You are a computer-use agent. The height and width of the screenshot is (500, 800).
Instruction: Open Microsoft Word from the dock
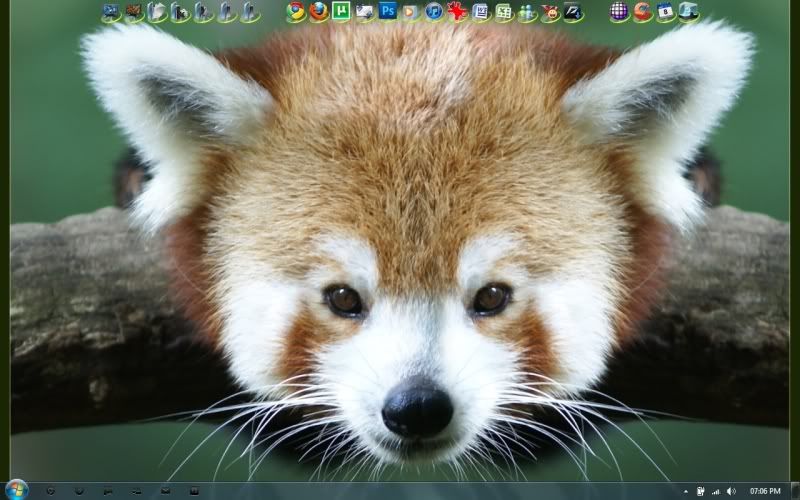tap(481, 12)
